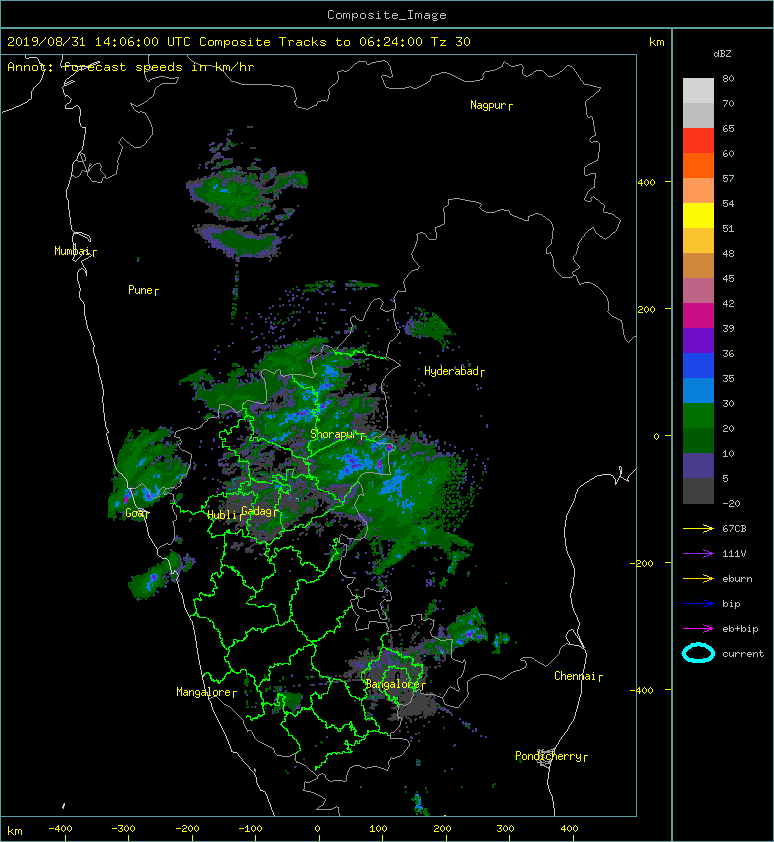774x842 pixels.
Task: Click the Nagpur city label
Action: click(x=488, y=105)
